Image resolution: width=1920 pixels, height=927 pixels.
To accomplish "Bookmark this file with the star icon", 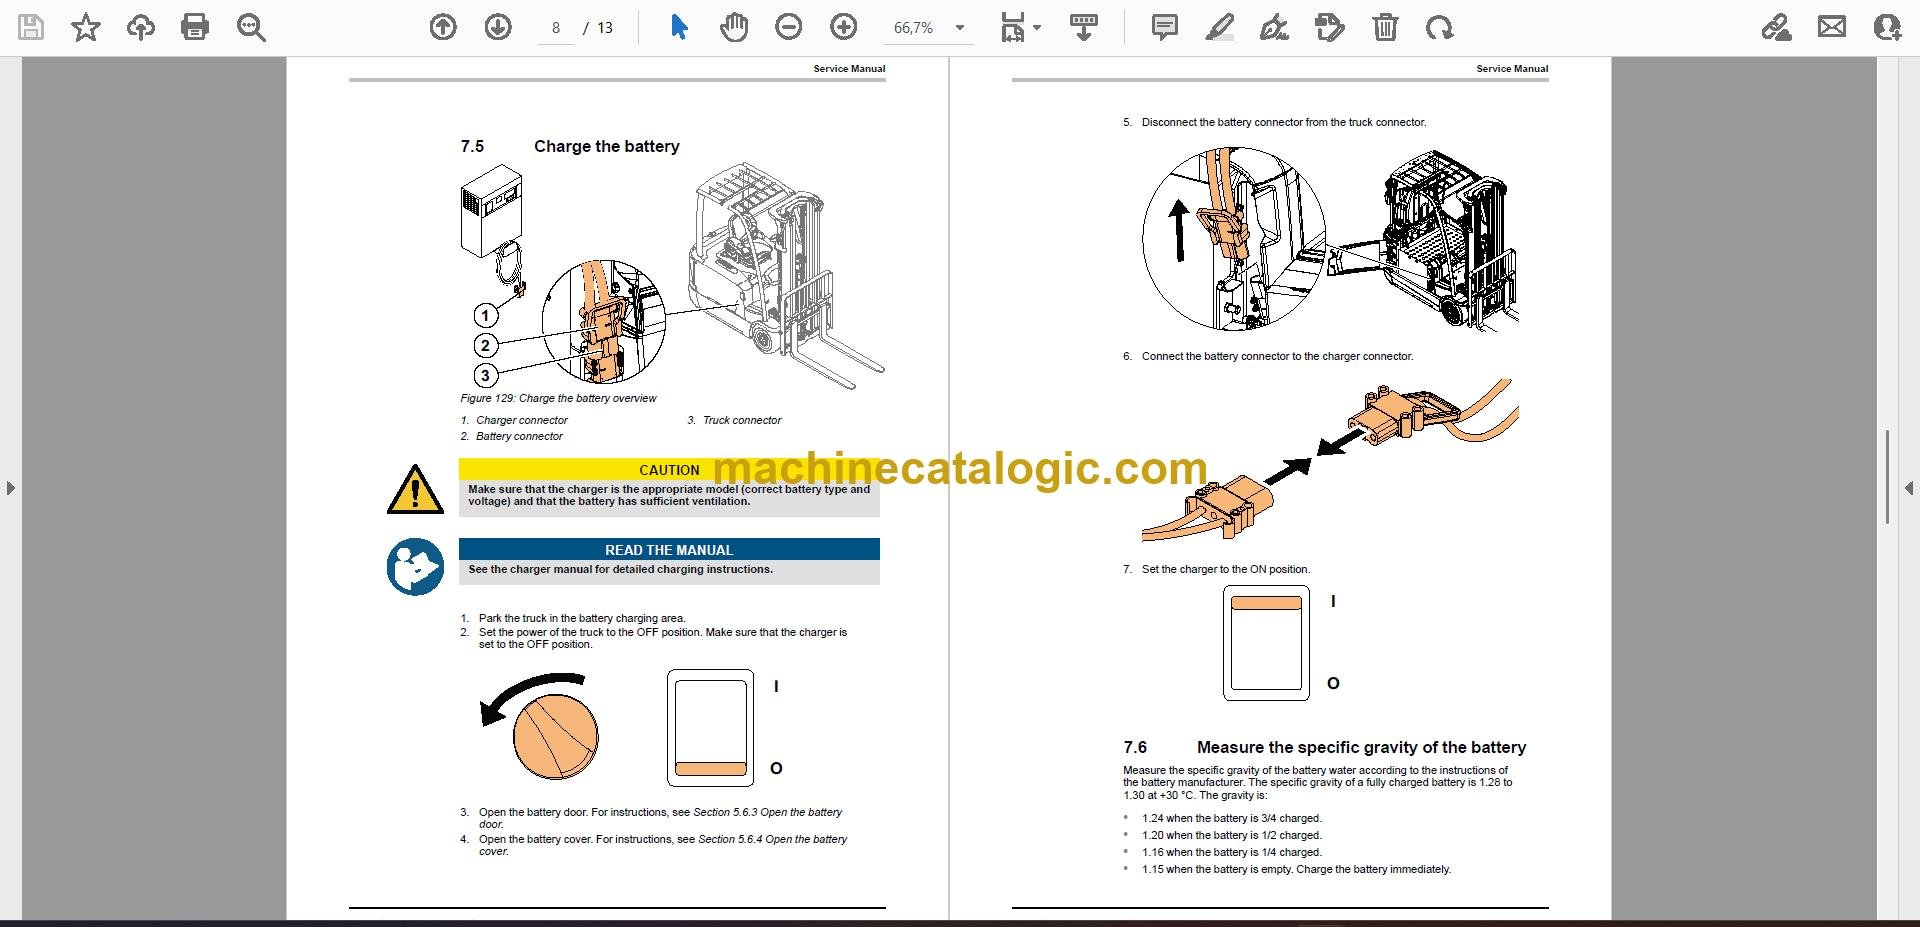I will pyautogui.click(x=86, y=28).
